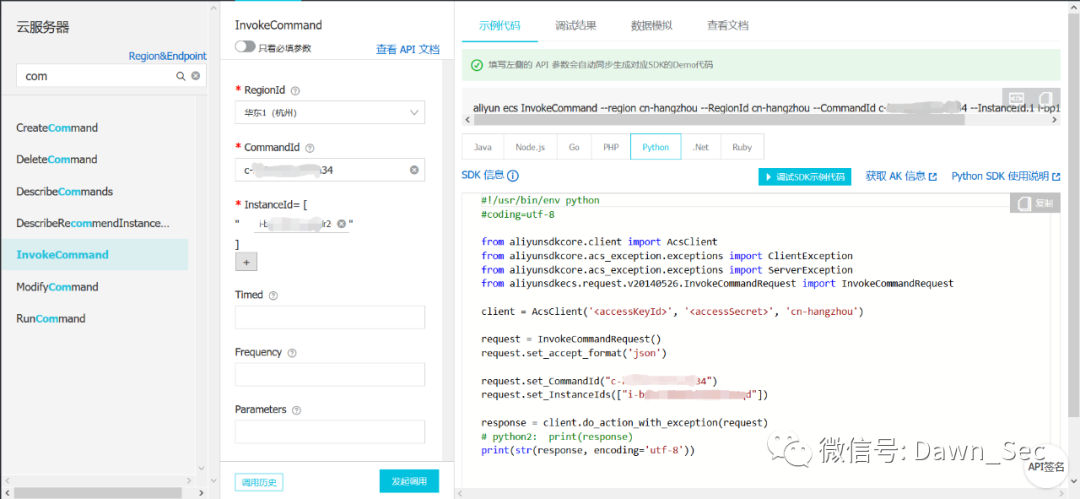Click the SDK 信息 info icon
The width and height of the screenshot is (1080, 499).
513,176
